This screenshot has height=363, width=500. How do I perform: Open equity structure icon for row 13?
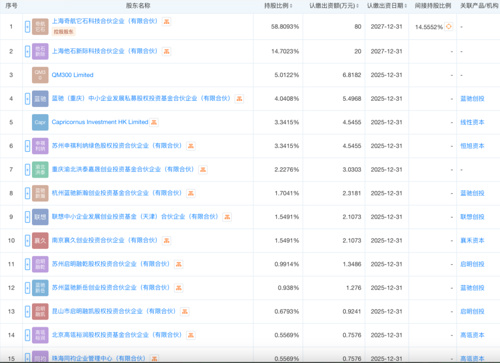(185, 311)
